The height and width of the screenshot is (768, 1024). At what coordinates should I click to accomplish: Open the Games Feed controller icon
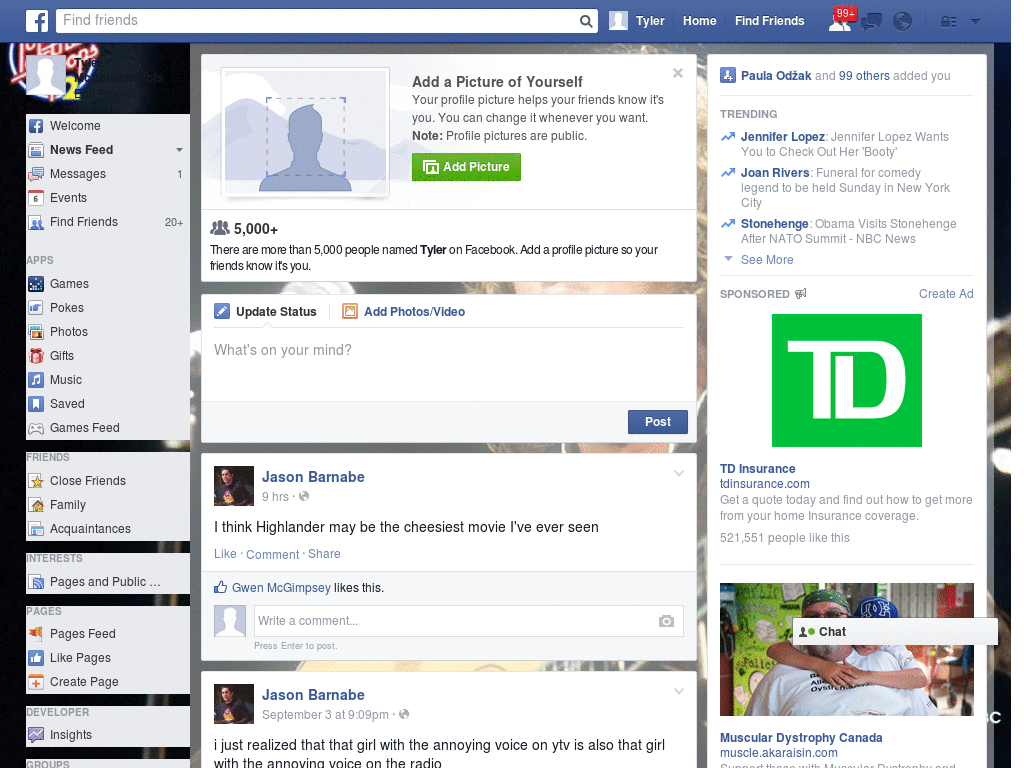36,428
